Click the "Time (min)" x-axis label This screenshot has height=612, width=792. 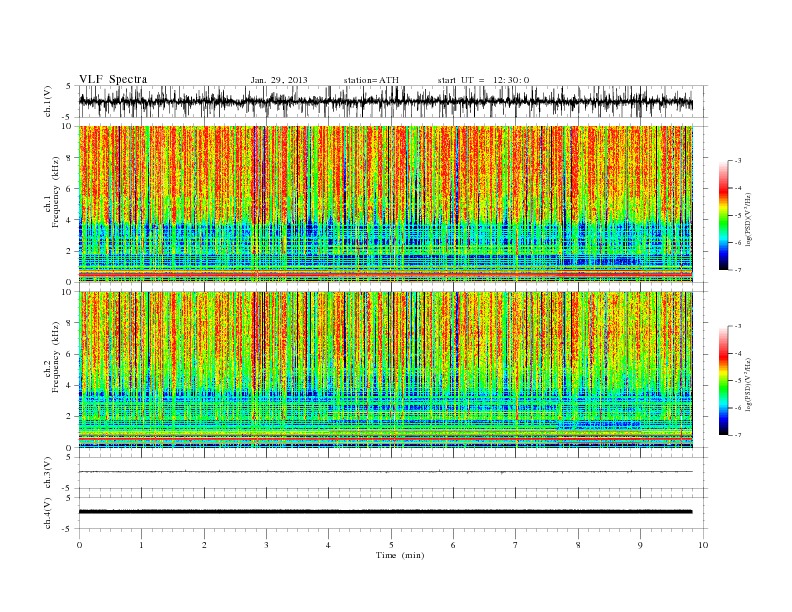400,555
